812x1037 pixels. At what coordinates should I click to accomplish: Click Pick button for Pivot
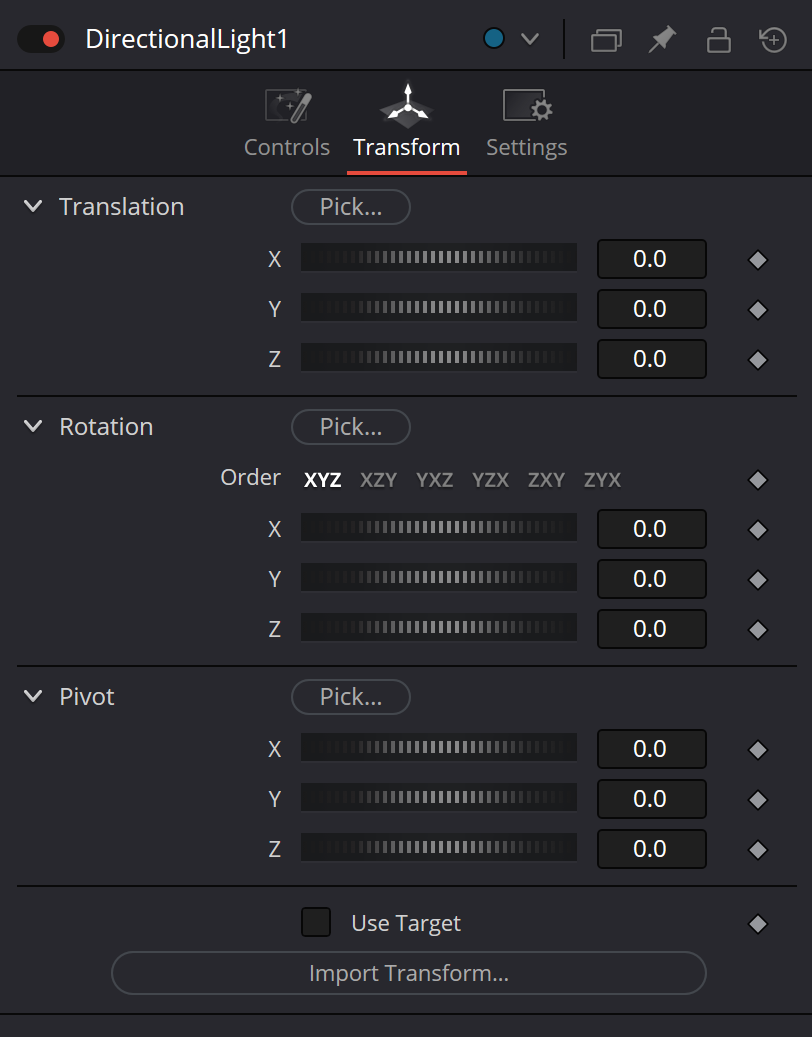351,696
